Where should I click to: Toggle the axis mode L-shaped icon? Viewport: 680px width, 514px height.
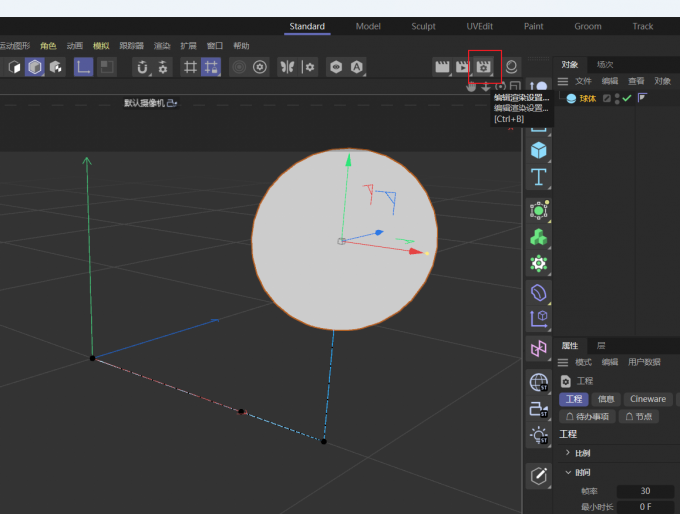pyautogui.click(x=83, y=67)
